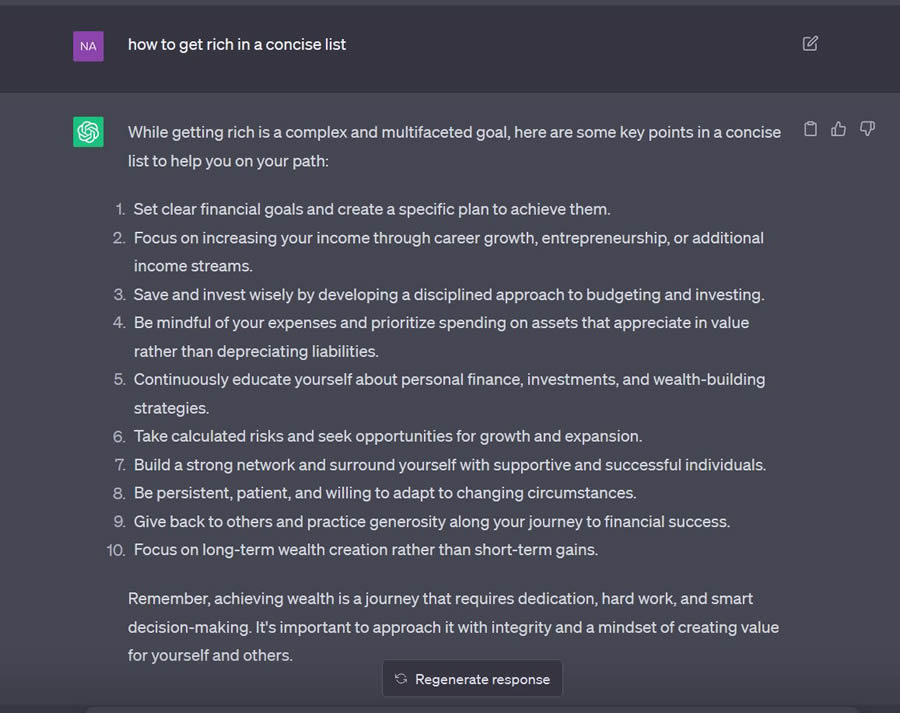Copy the response with the clipboard icon
The width and height of the screenshot is (900, 713).
[811, 129]
